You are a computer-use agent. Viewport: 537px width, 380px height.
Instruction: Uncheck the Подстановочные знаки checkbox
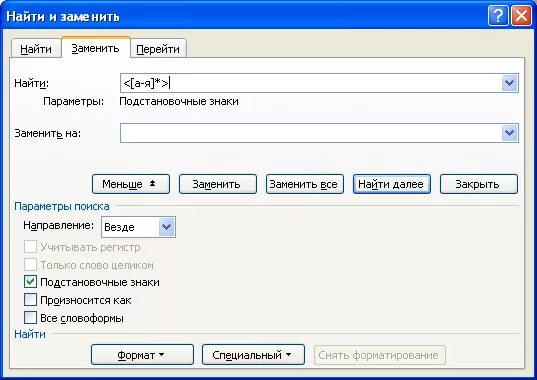pyautogui.click(x=30, y=282)
